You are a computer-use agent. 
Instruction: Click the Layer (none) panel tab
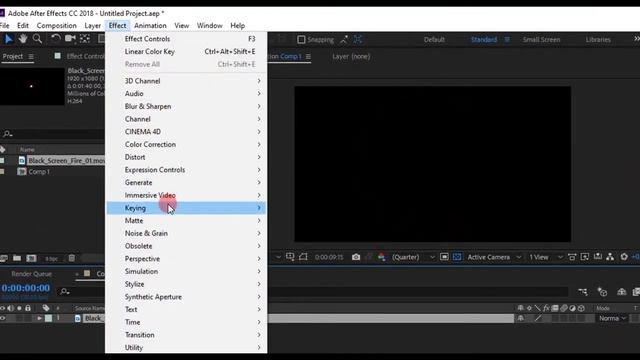(x=351, y=56)
